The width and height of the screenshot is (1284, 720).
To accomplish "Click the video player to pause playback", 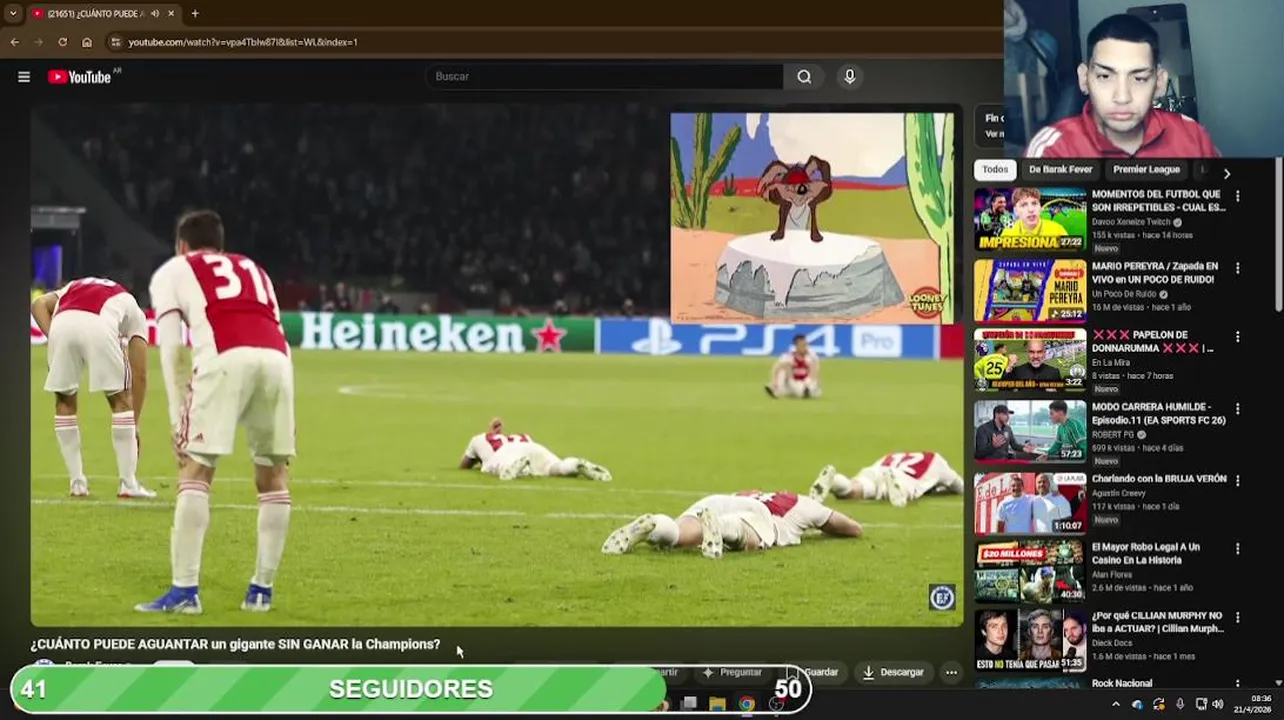I will coord(497,365).
